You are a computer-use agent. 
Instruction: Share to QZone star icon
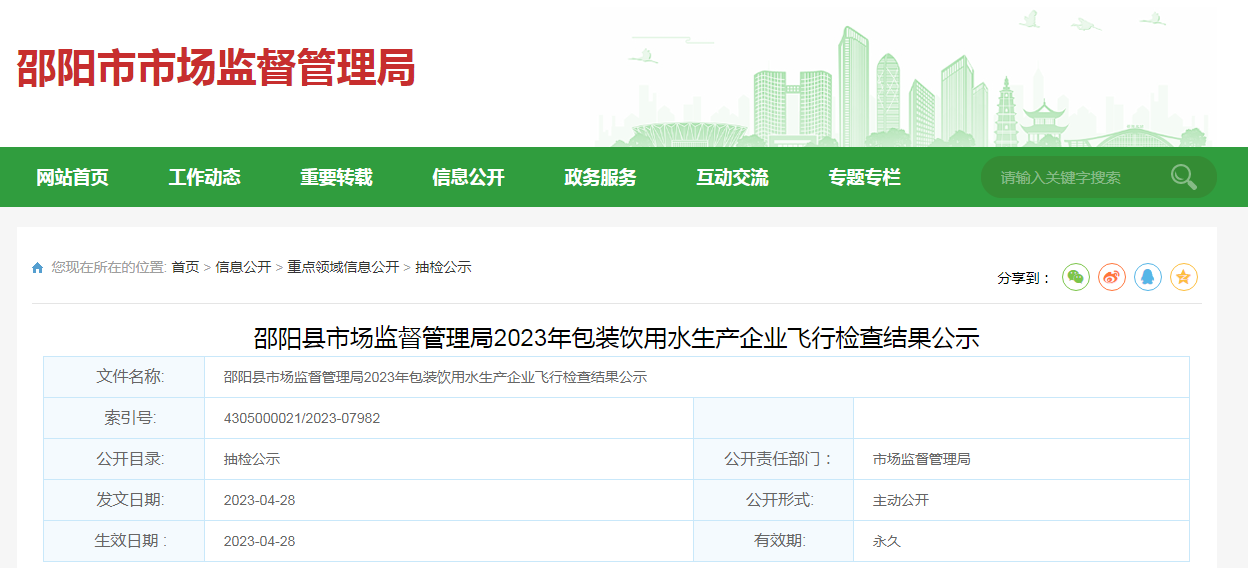[x=1184, y=277]
